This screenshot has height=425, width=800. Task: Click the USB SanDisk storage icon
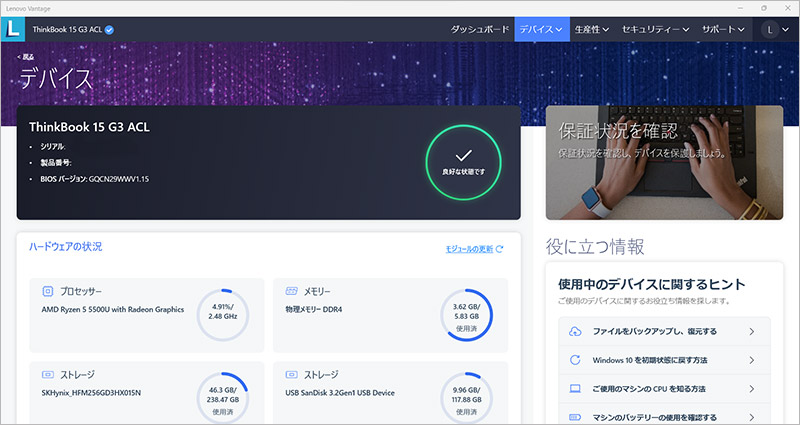(x=291, y=374)
